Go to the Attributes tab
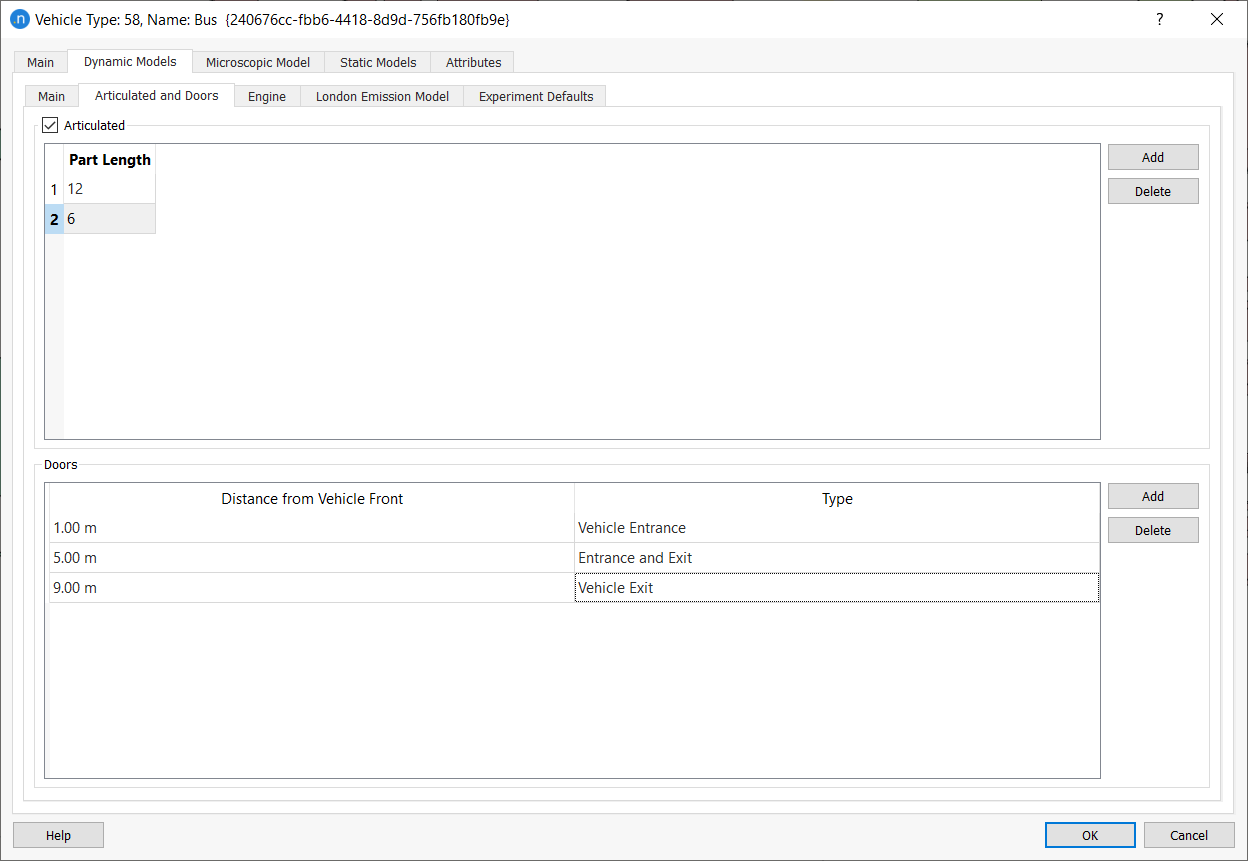This screenshot has height=861, width=1248. [473, 62]
